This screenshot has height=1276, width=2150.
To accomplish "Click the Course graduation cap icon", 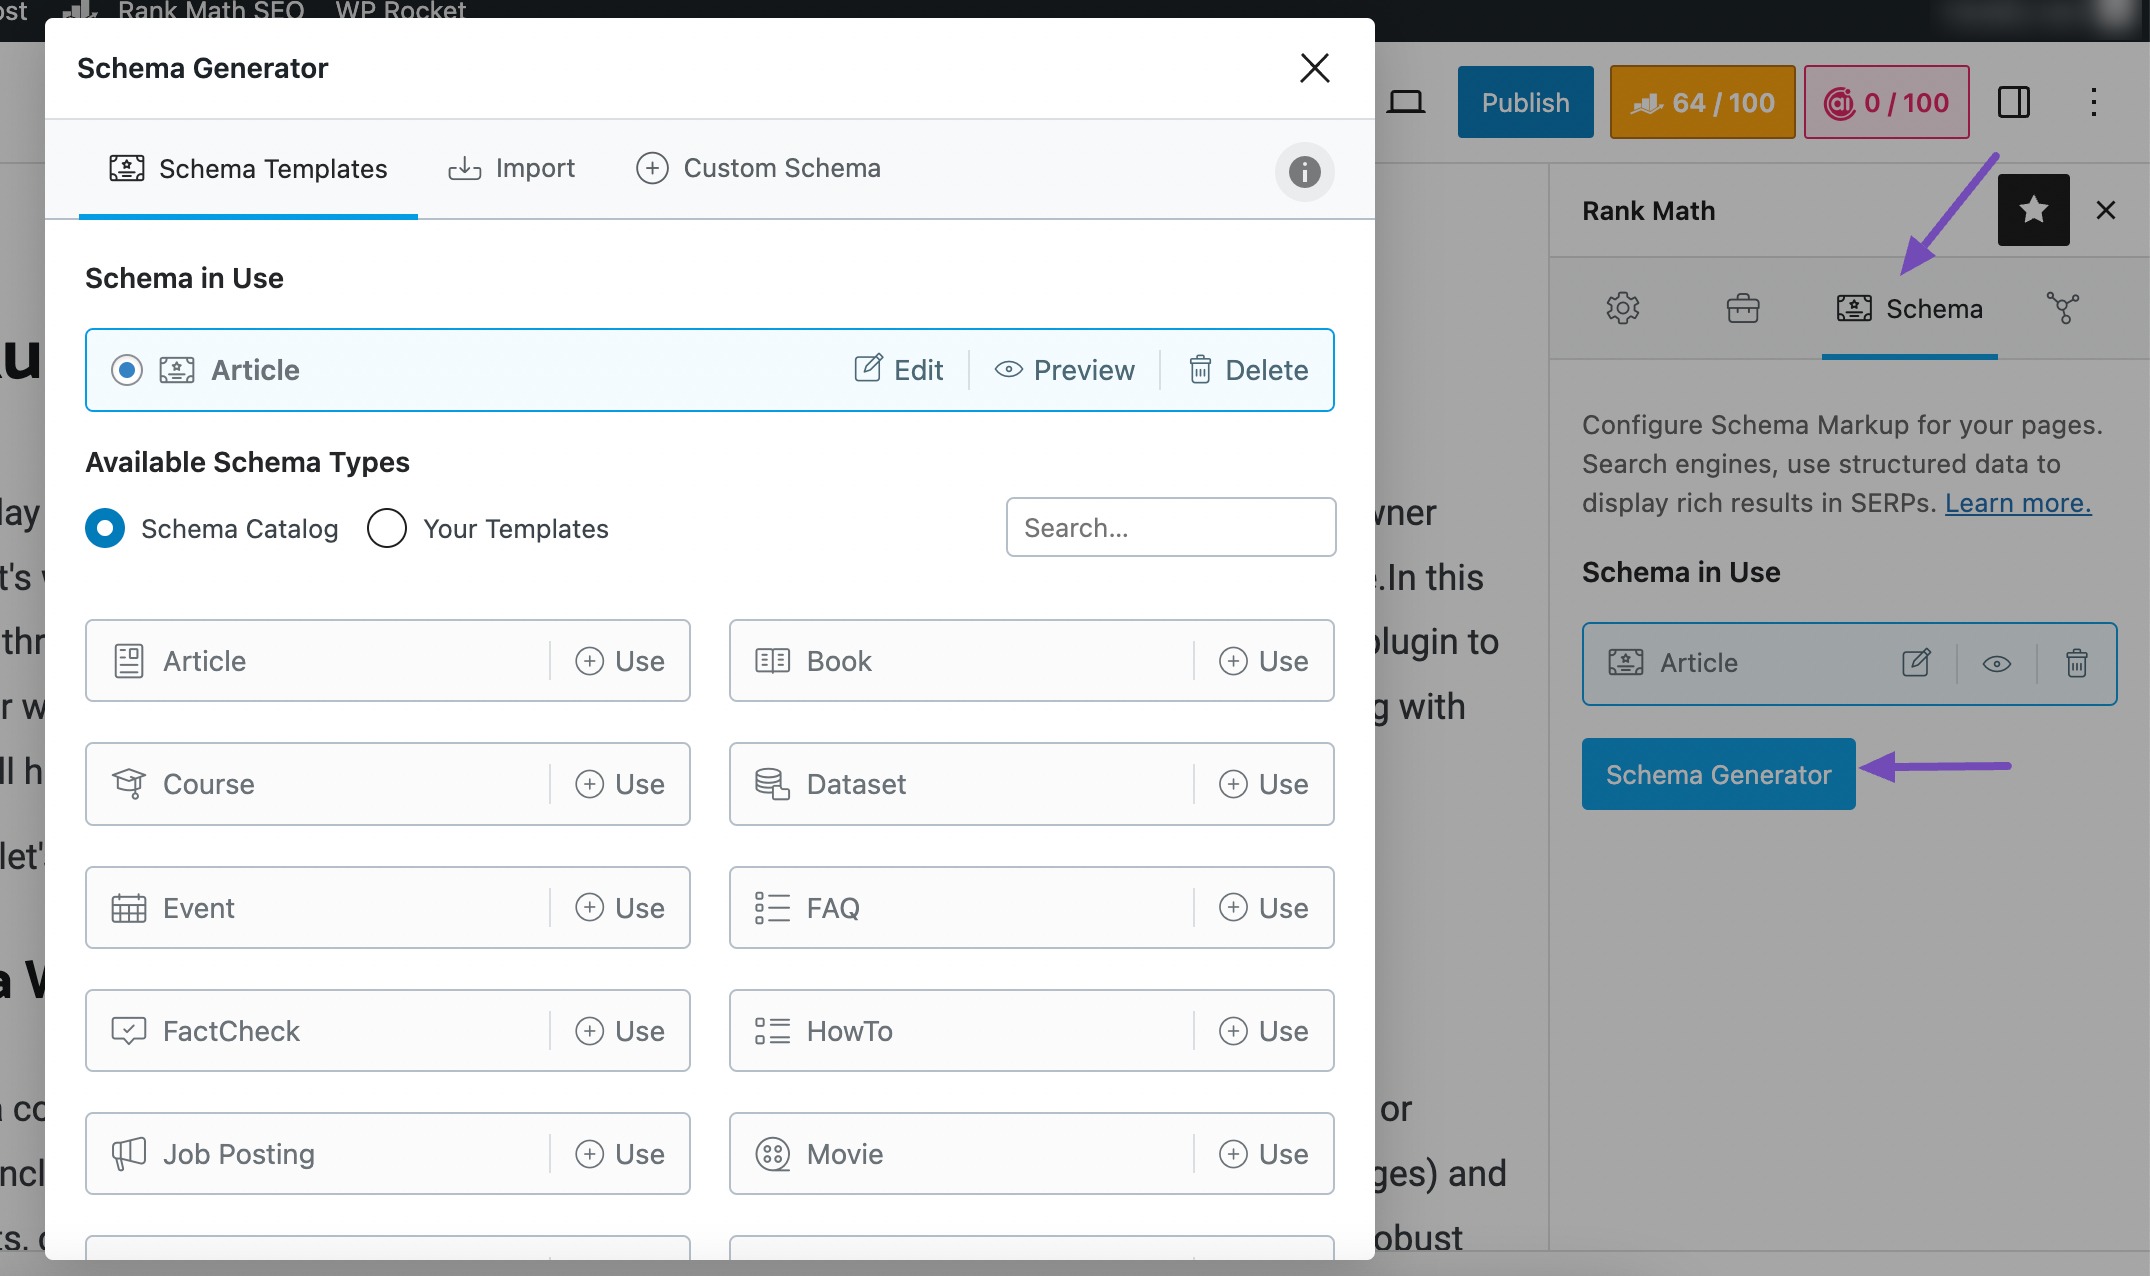I will (x=129, y=784).
